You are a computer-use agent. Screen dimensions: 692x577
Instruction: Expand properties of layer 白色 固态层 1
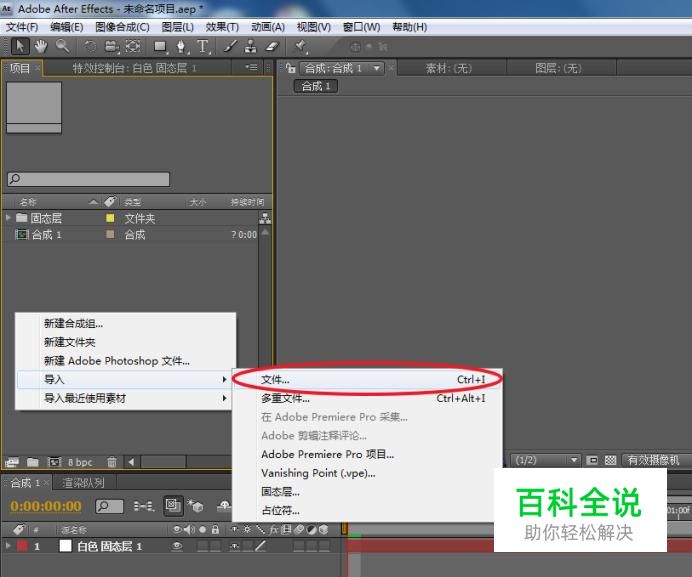pyautogui.click(x=8, y=546)
